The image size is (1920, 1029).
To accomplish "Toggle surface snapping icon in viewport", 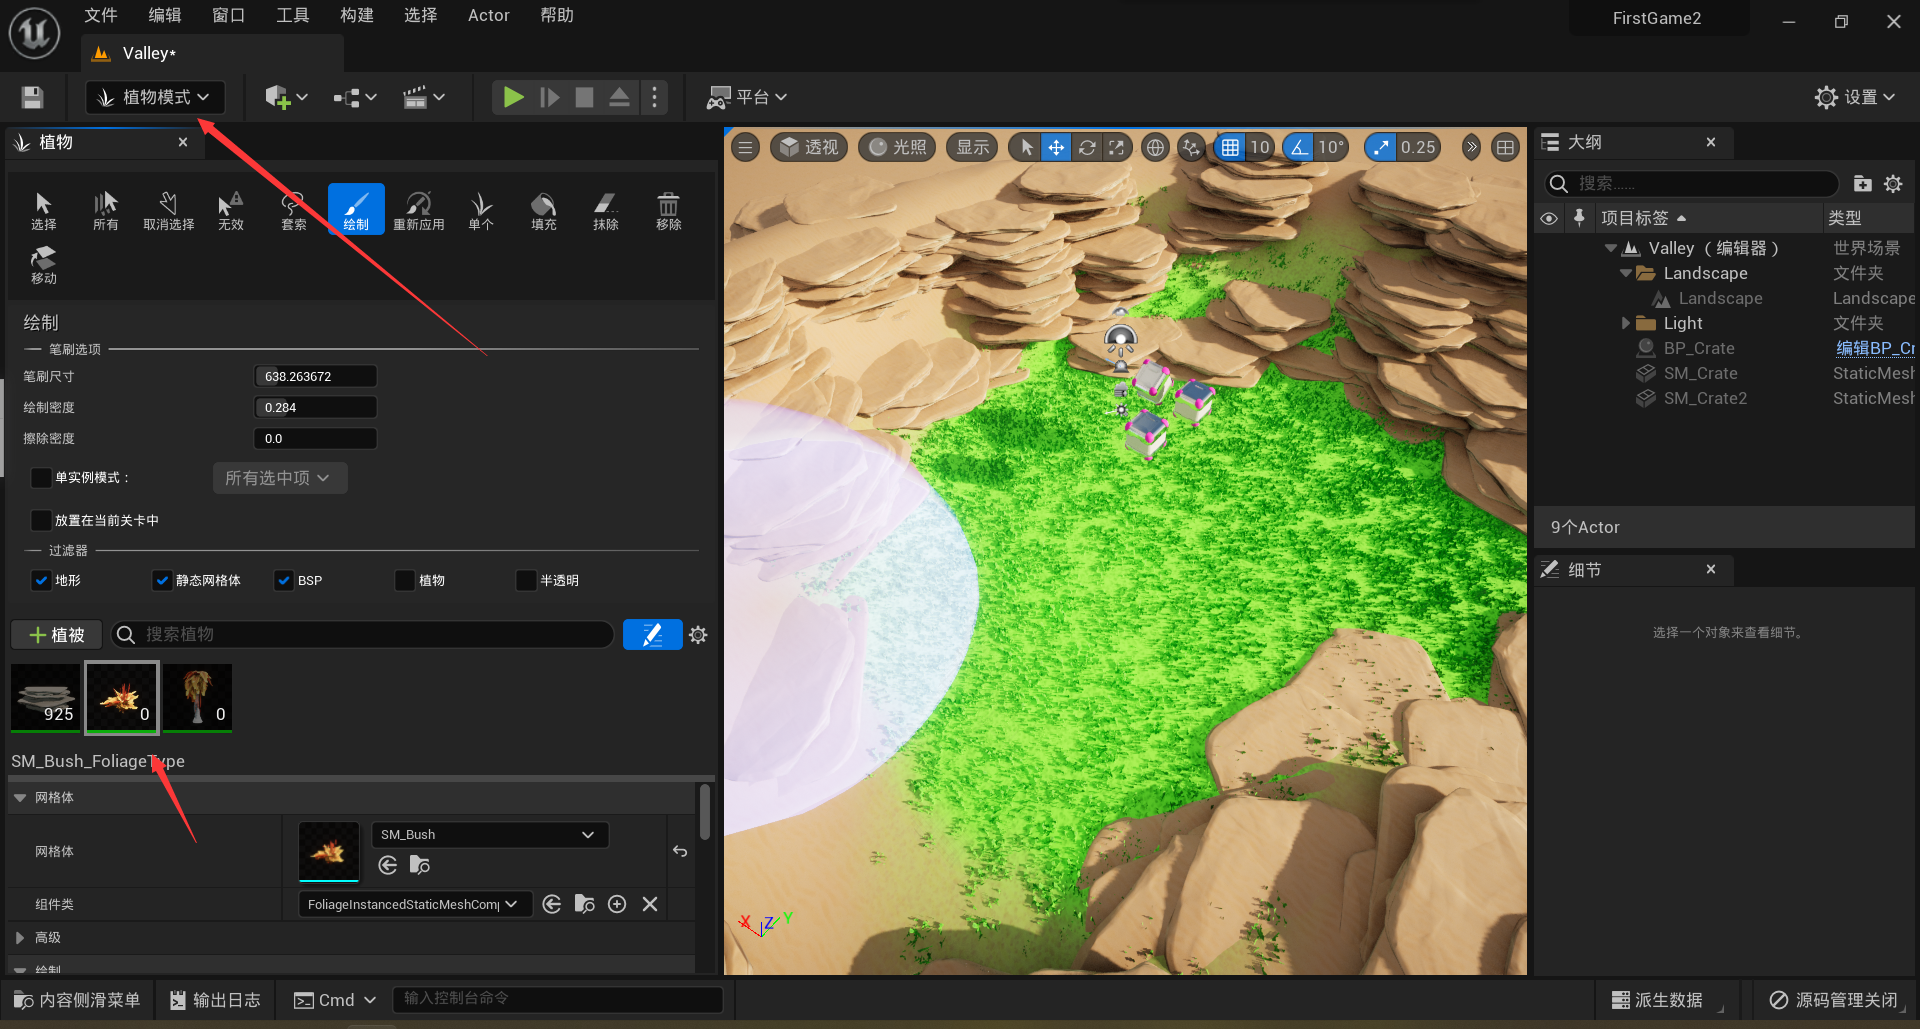I will point(1190,148).
